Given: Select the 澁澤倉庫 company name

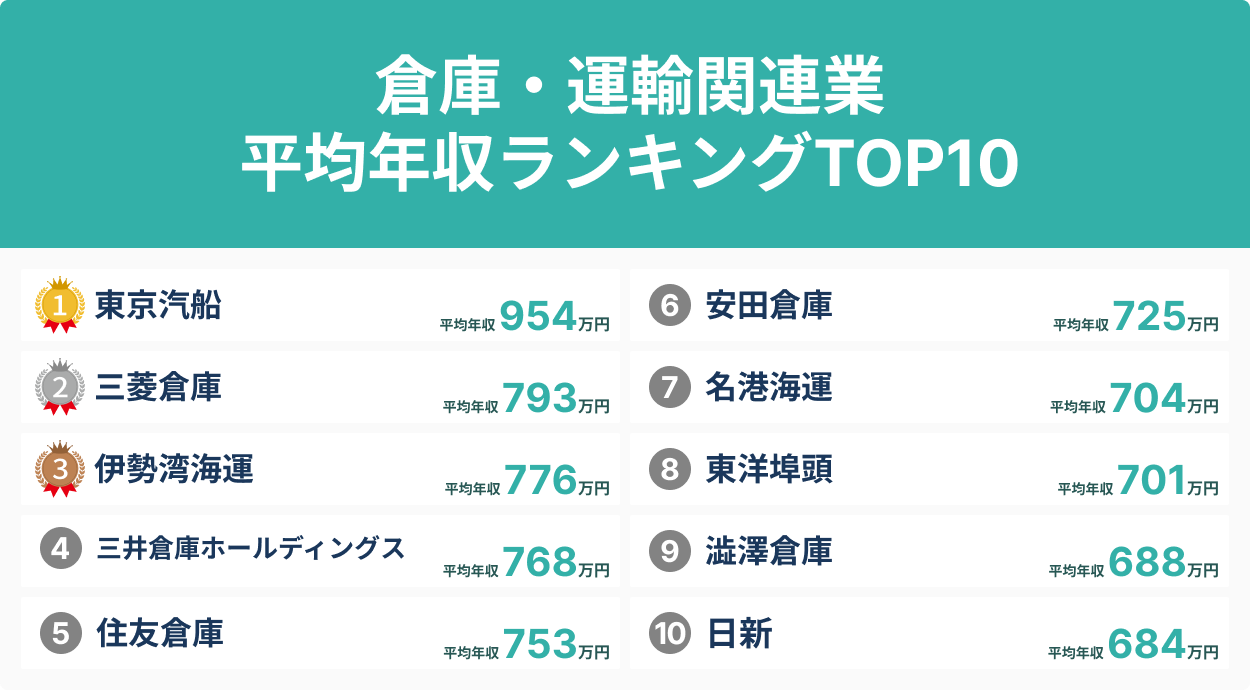Looking at the screenshot, I should pyautogui.click(x=769, y=550).
